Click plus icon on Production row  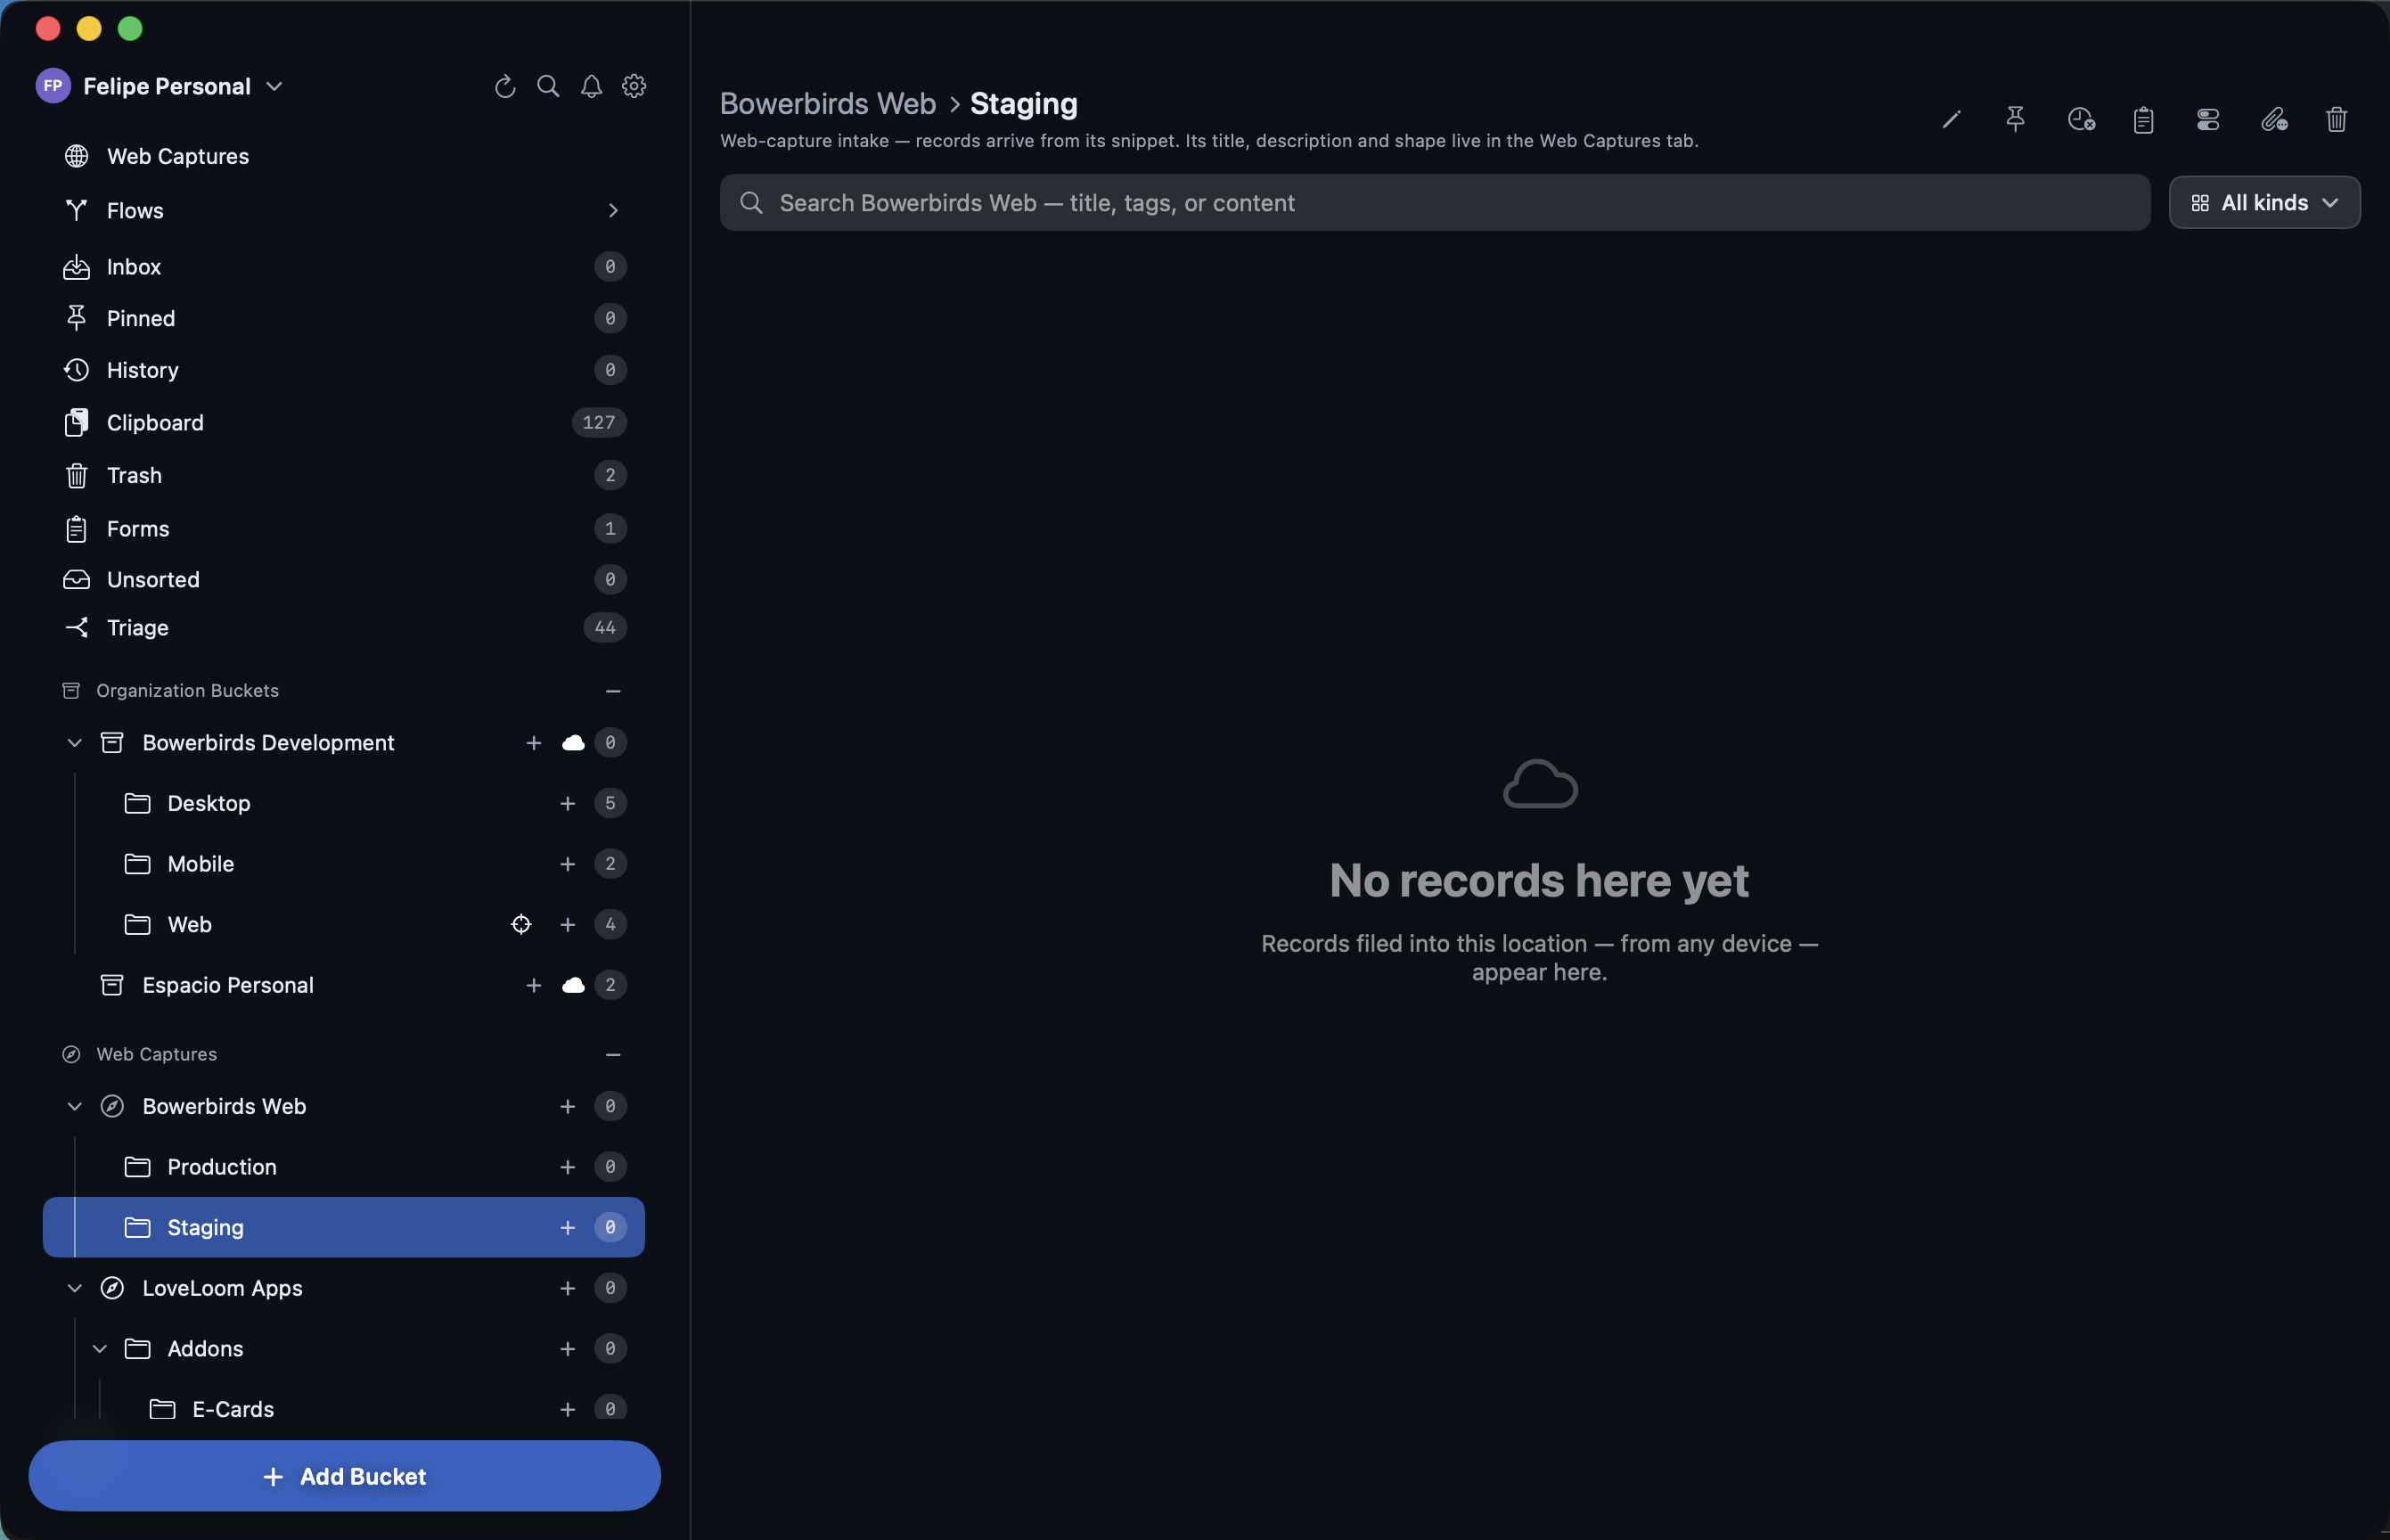[567, 1167]
